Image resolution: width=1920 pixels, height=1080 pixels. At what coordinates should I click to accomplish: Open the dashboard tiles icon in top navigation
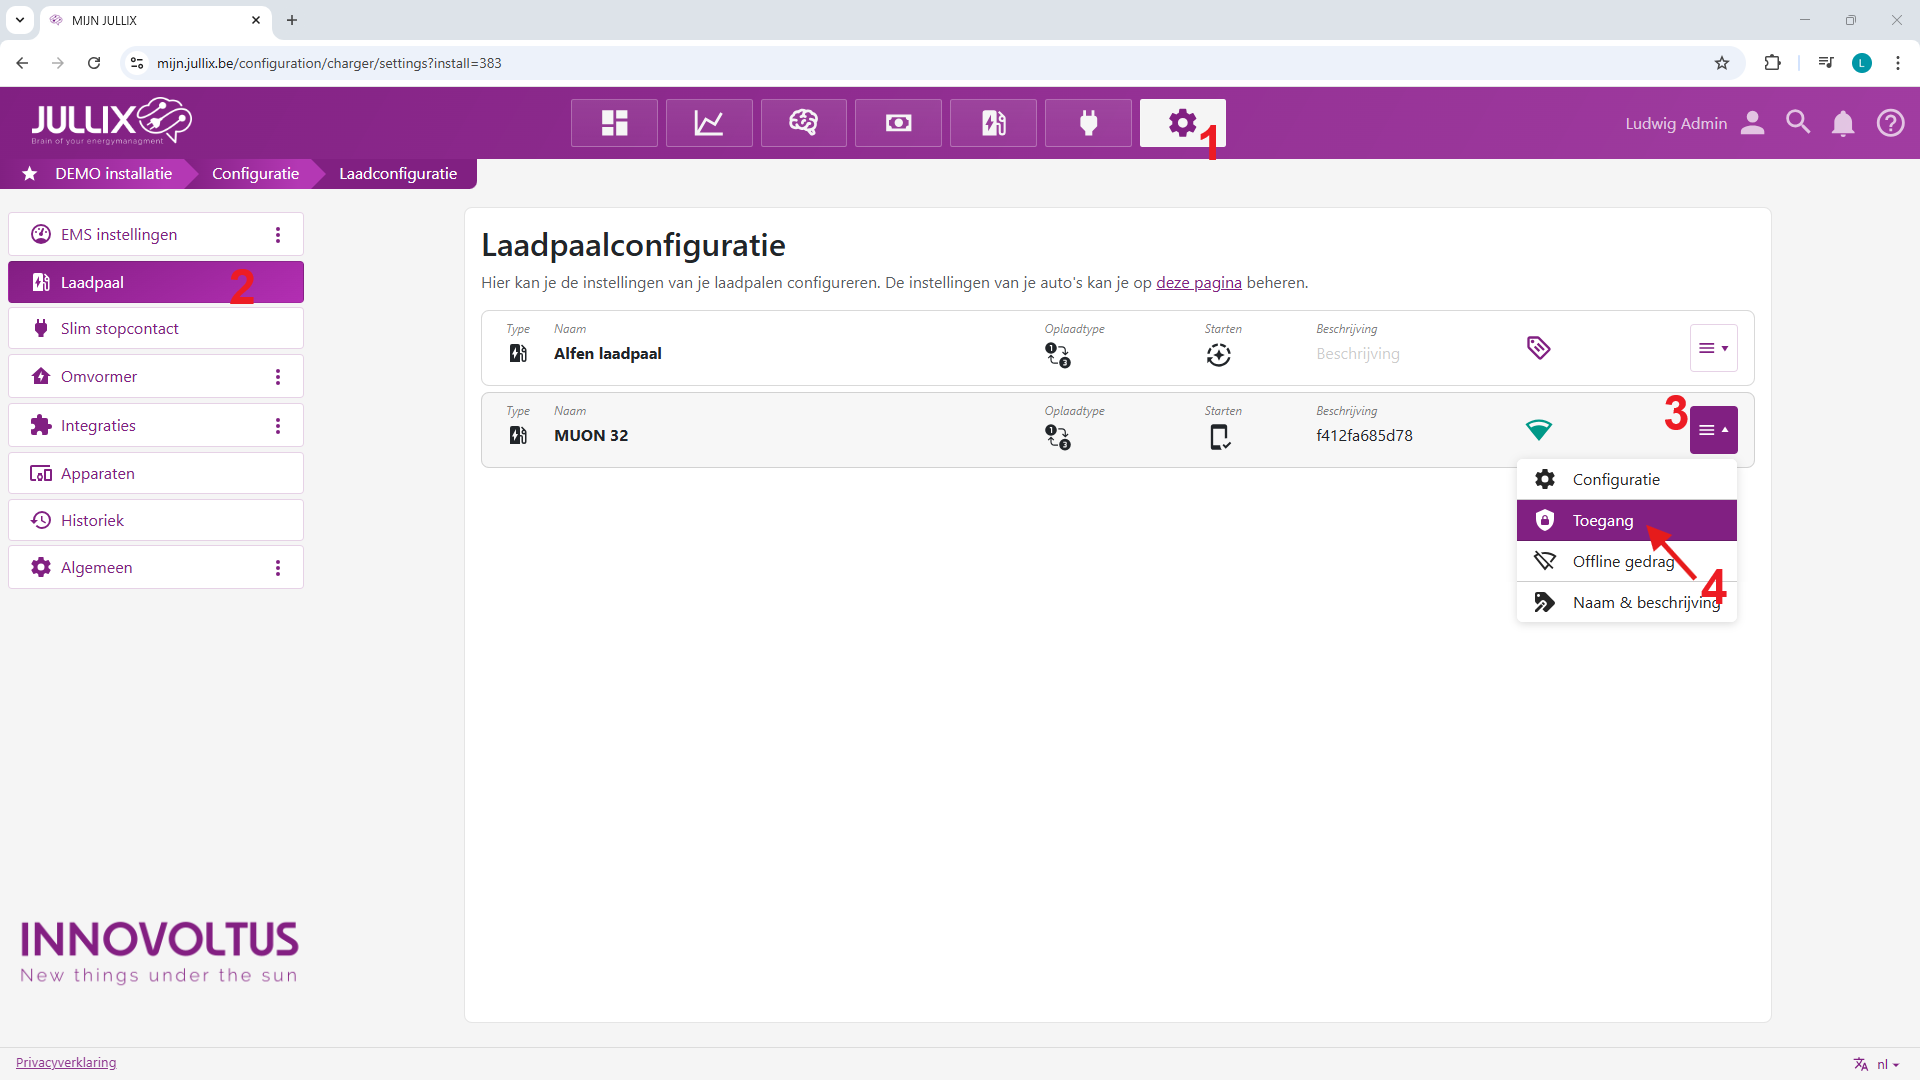click(614, 123)
